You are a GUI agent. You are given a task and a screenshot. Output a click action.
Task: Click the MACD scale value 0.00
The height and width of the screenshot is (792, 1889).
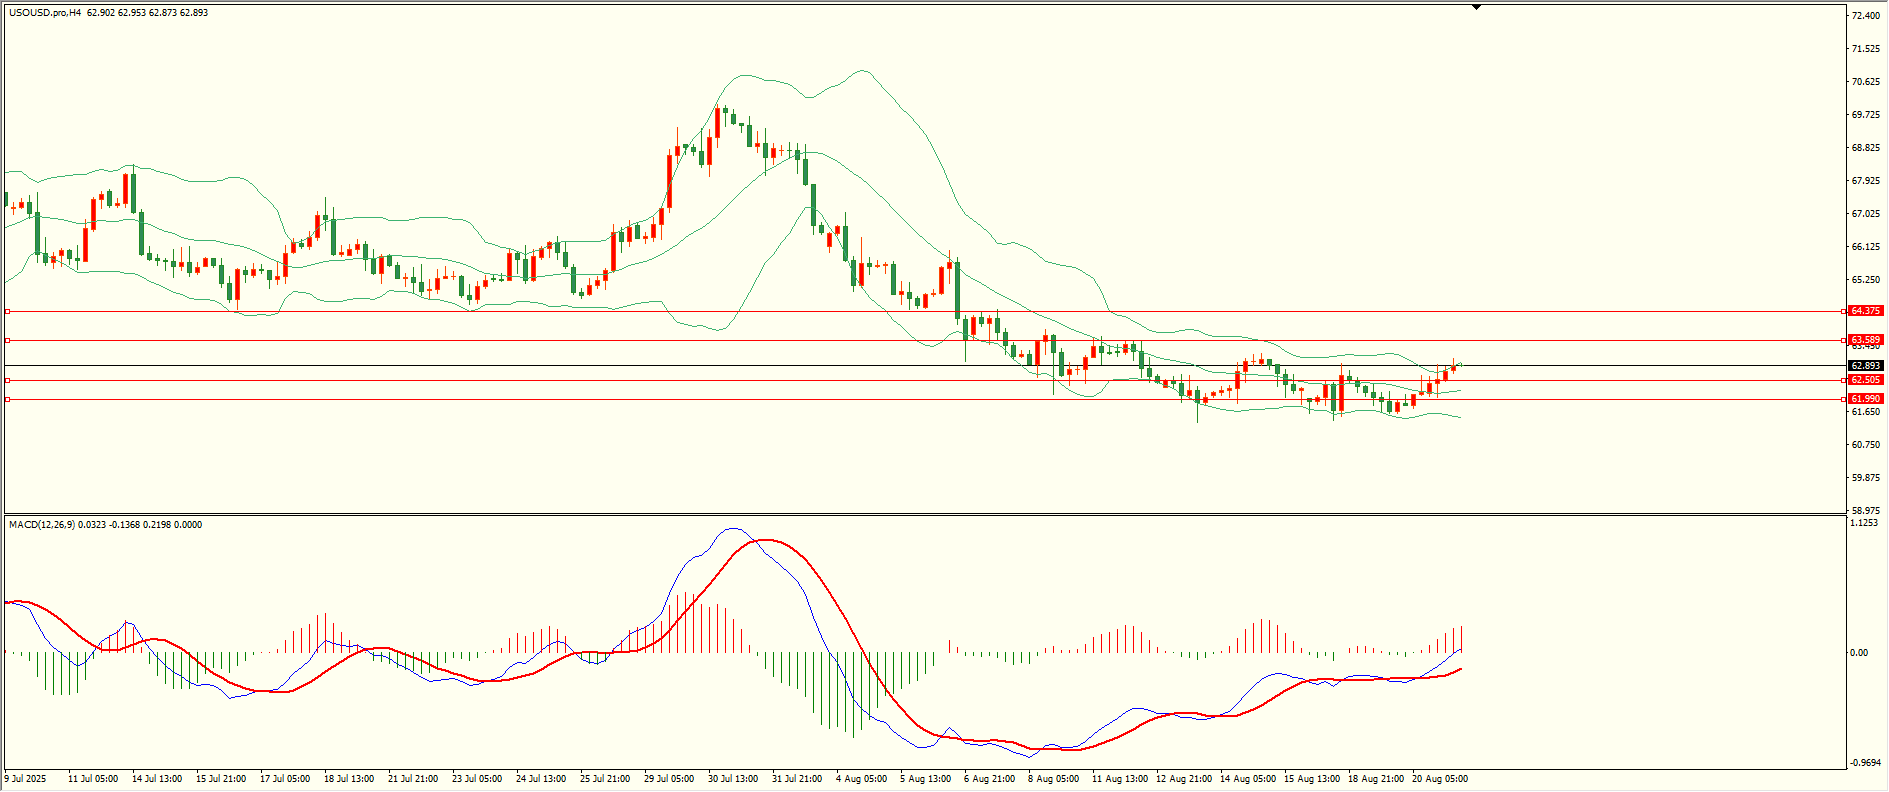click(1859, 653)
